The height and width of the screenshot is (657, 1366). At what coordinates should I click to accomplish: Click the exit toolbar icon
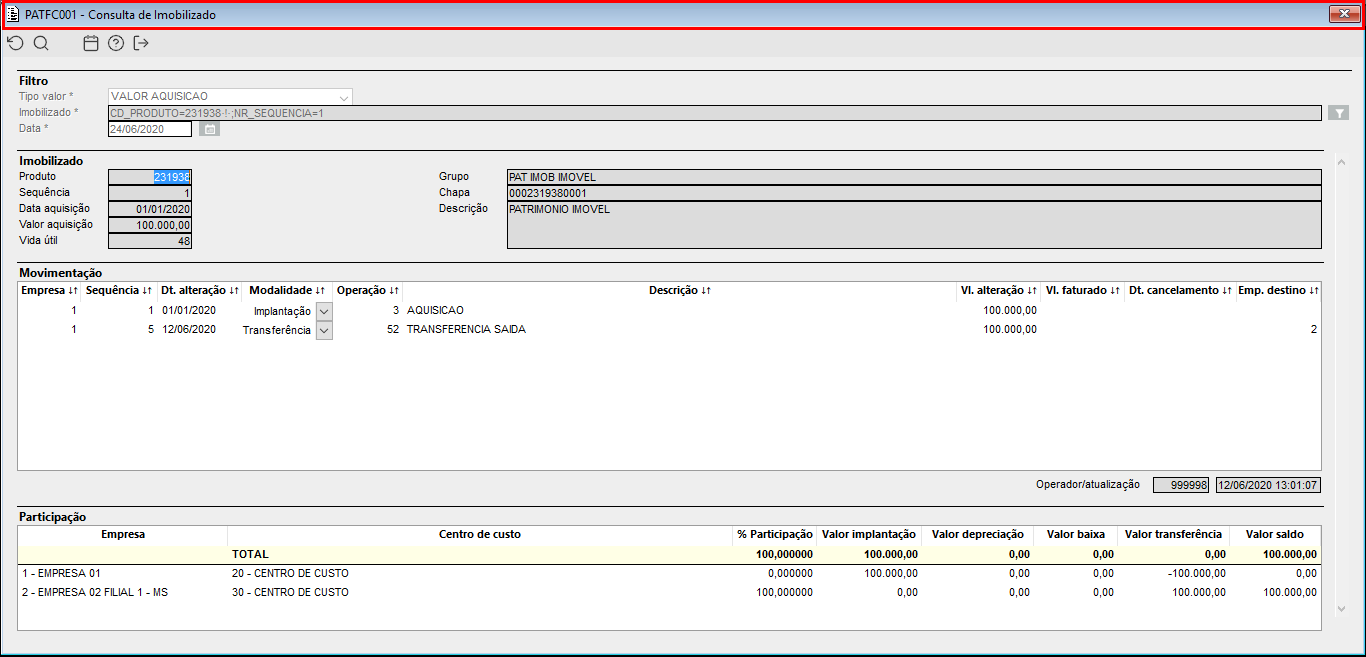point(141,43)
